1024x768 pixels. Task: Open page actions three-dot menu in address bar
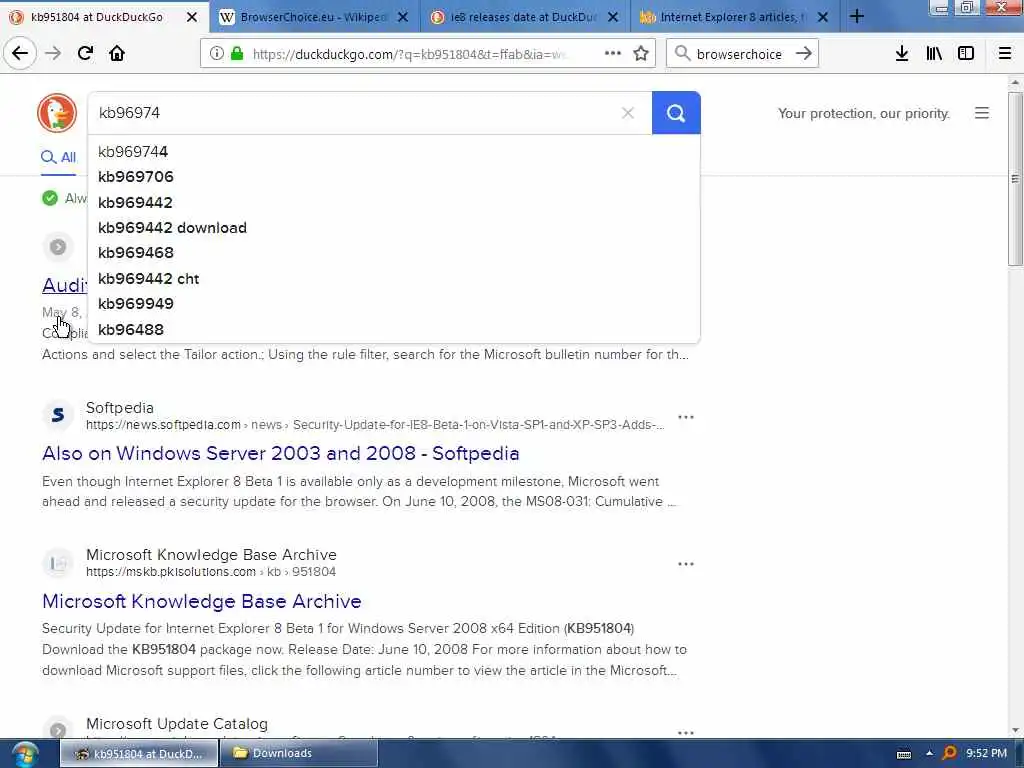click(613, 54)
